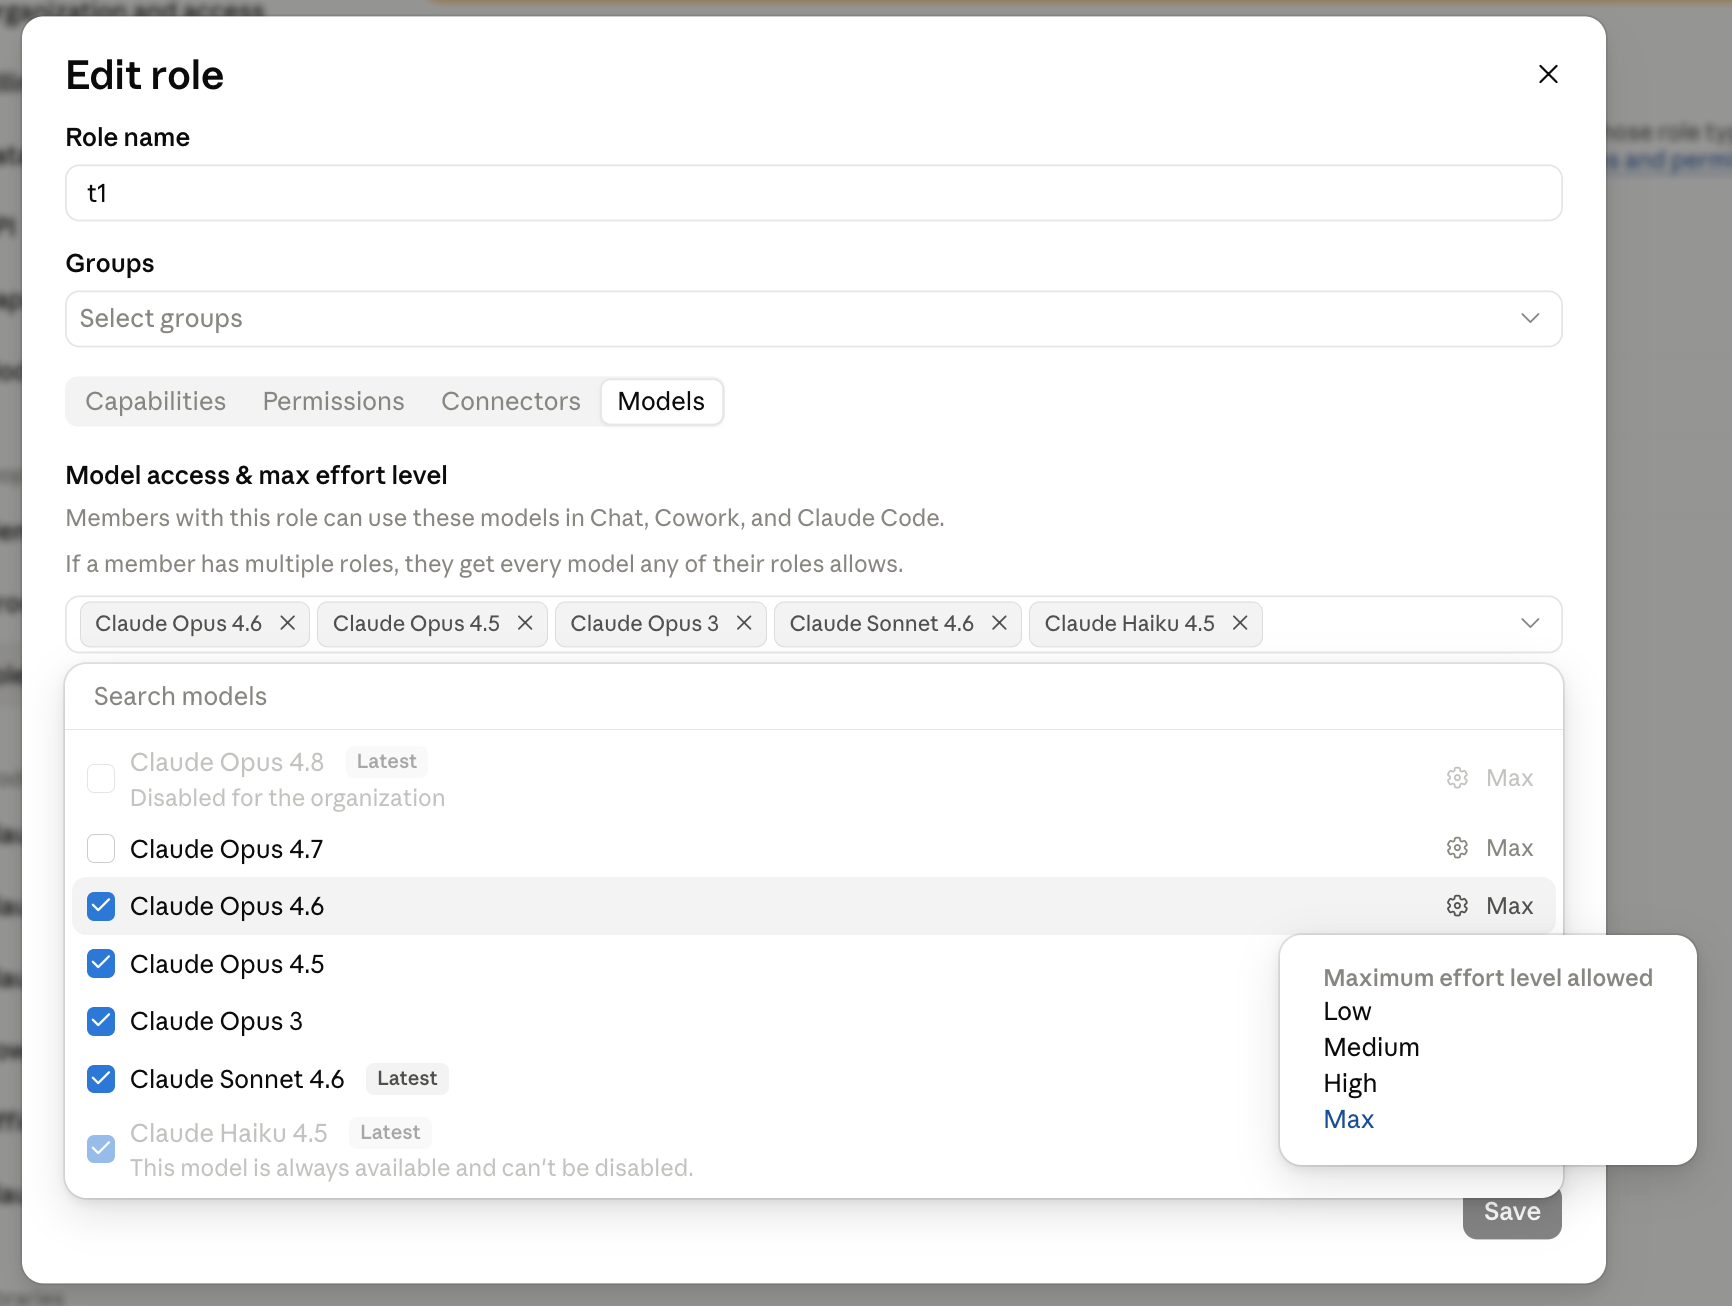Viewport: 1732px width, 1306px height.
Task: Click the Claude Sonnet 4.6 row label
Action: (237, 1079)
